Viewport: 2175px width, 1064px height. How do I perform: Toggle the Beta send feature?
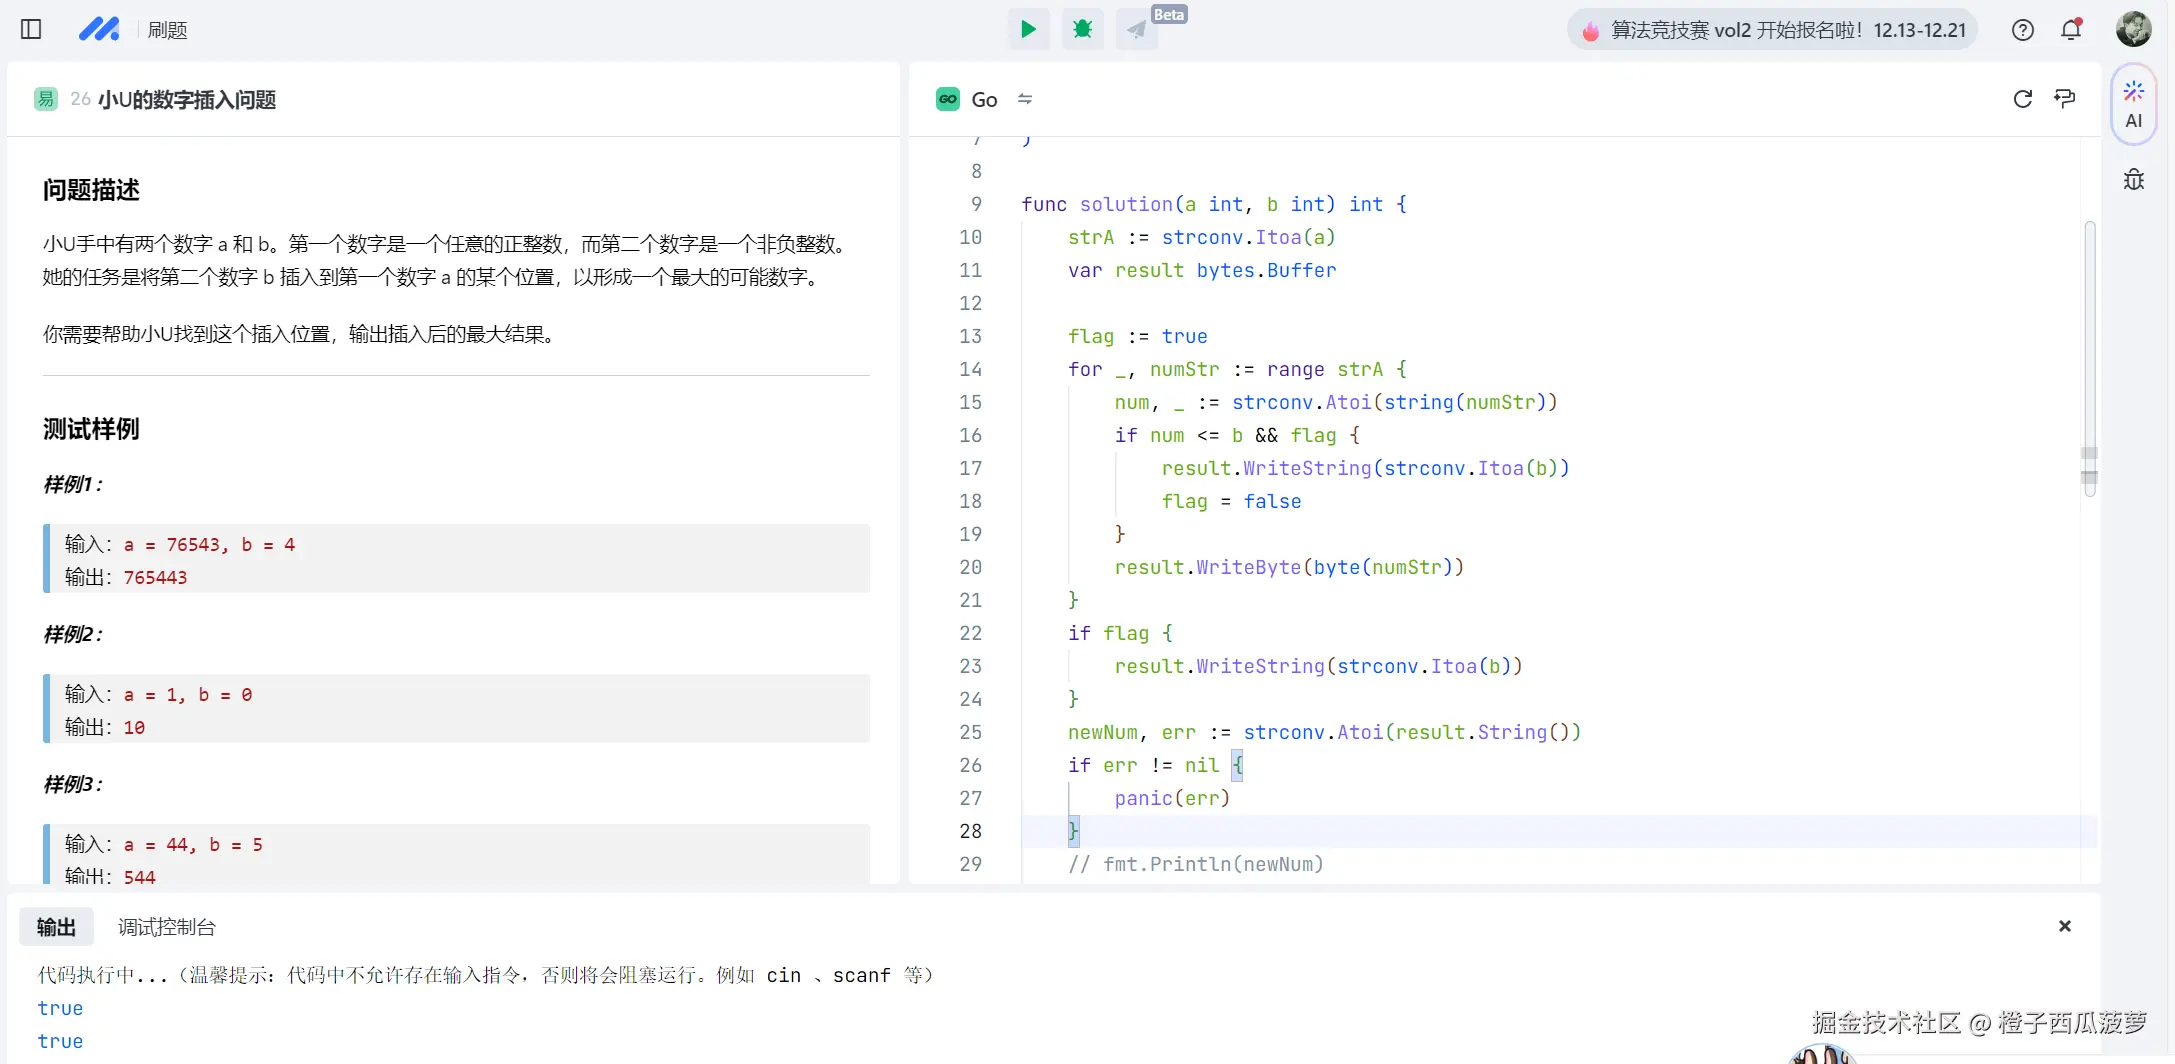(1169, 14)
